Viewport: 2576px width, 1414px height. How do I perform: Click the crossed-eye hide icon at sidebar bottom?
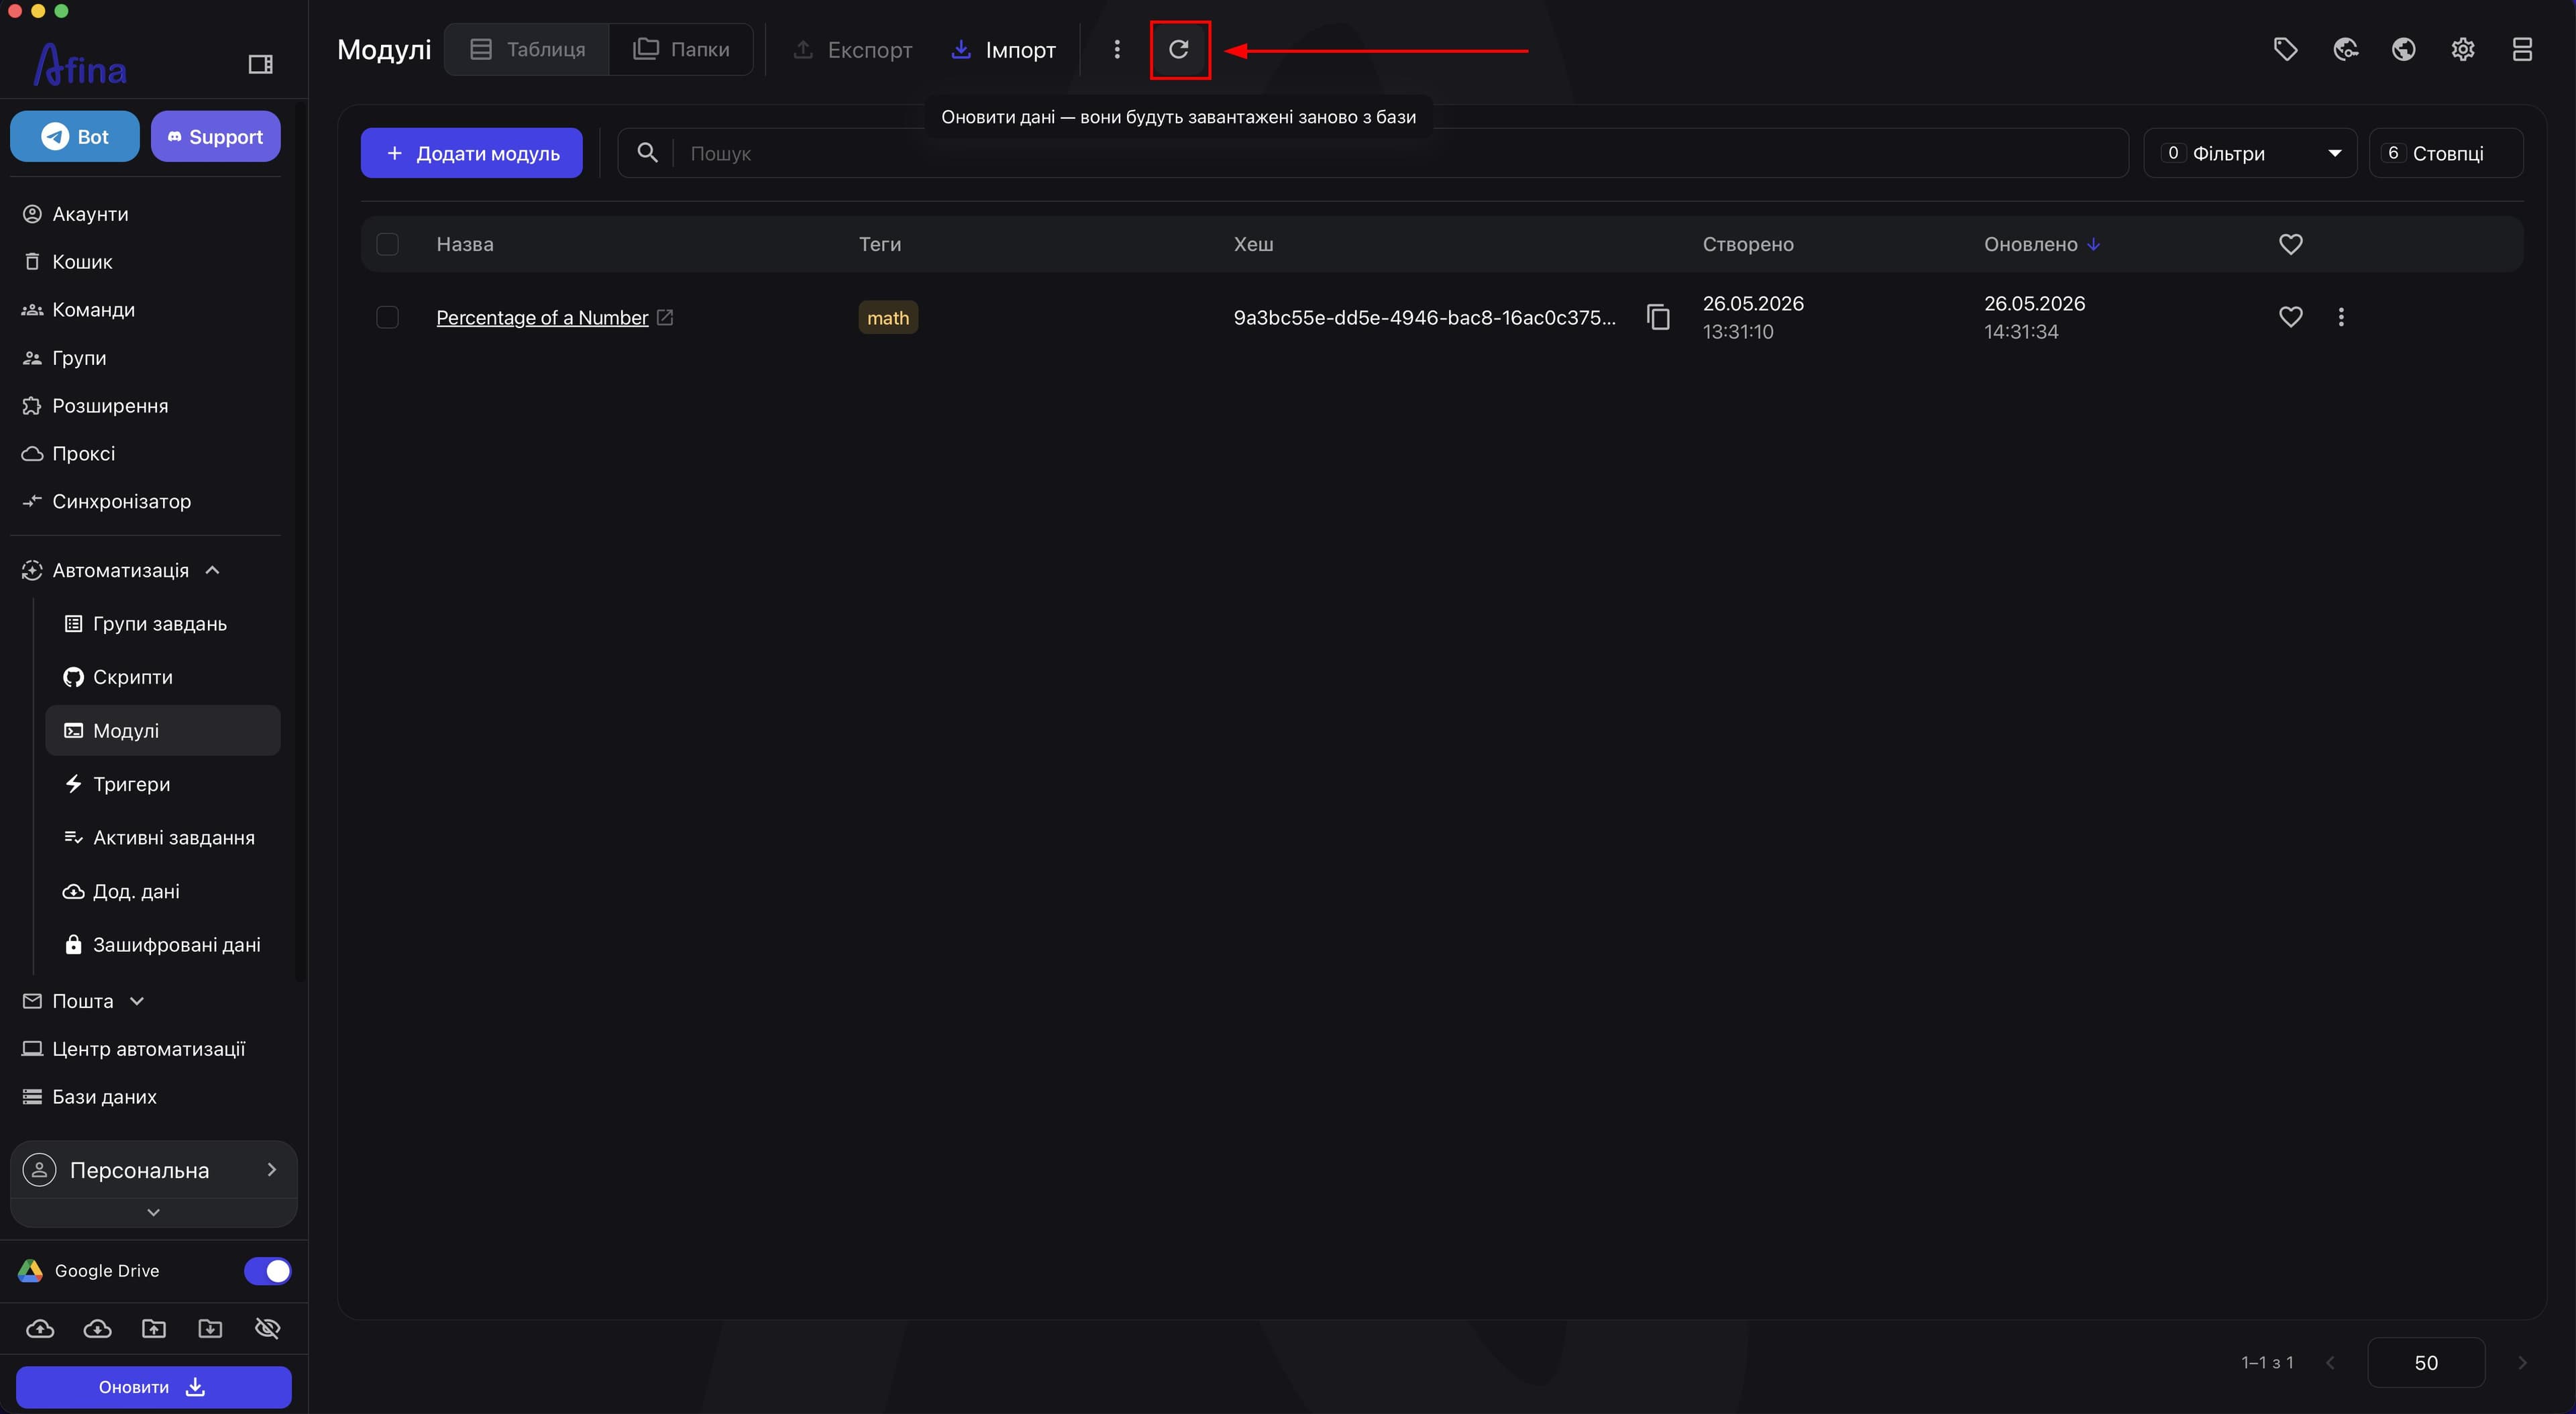tap(267, 1328)
